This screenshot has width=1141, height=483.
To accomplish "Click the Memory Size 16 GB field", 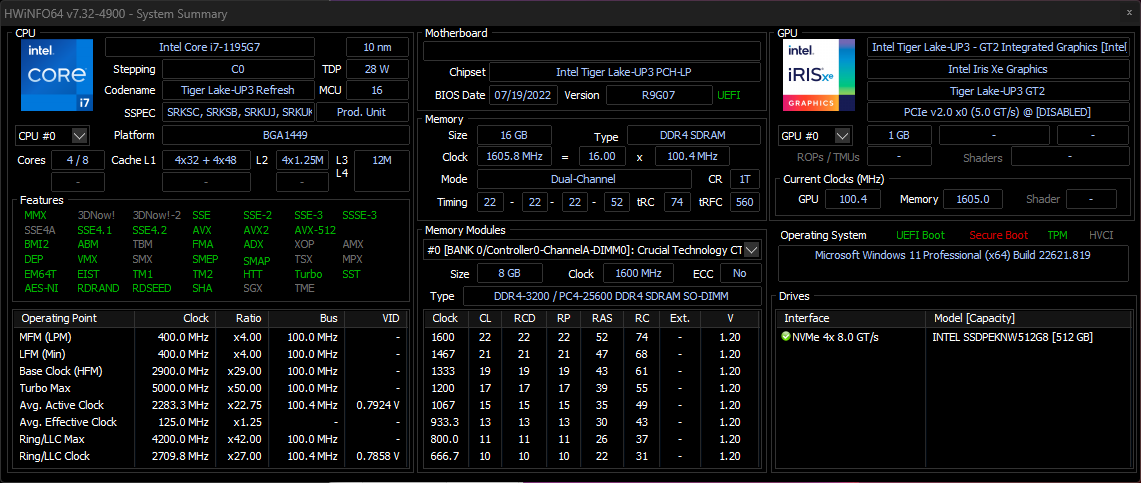I will point(514,135).
